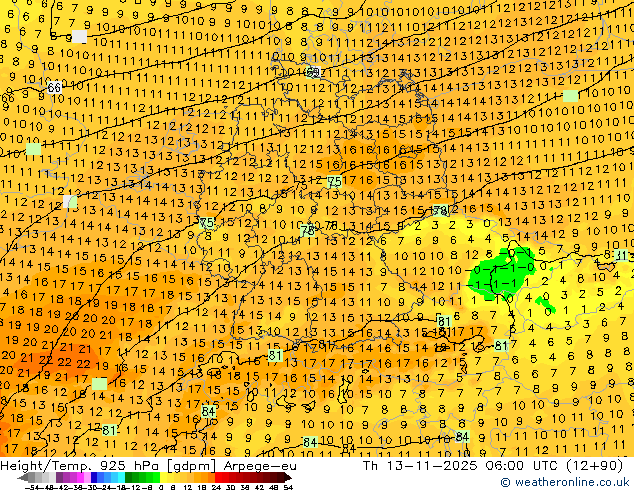Click the (12+90) forecast run label
Screen dimensions: 634x490
(592, 466)
